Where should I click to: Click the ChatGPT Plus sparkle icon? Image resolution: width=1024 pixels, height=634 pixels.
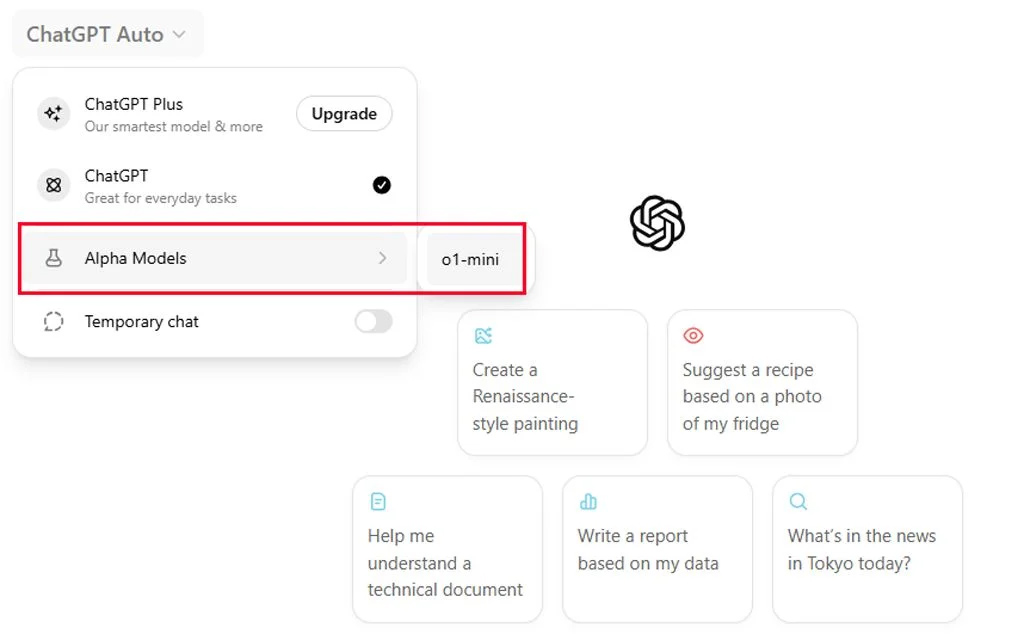pos(53,114)
